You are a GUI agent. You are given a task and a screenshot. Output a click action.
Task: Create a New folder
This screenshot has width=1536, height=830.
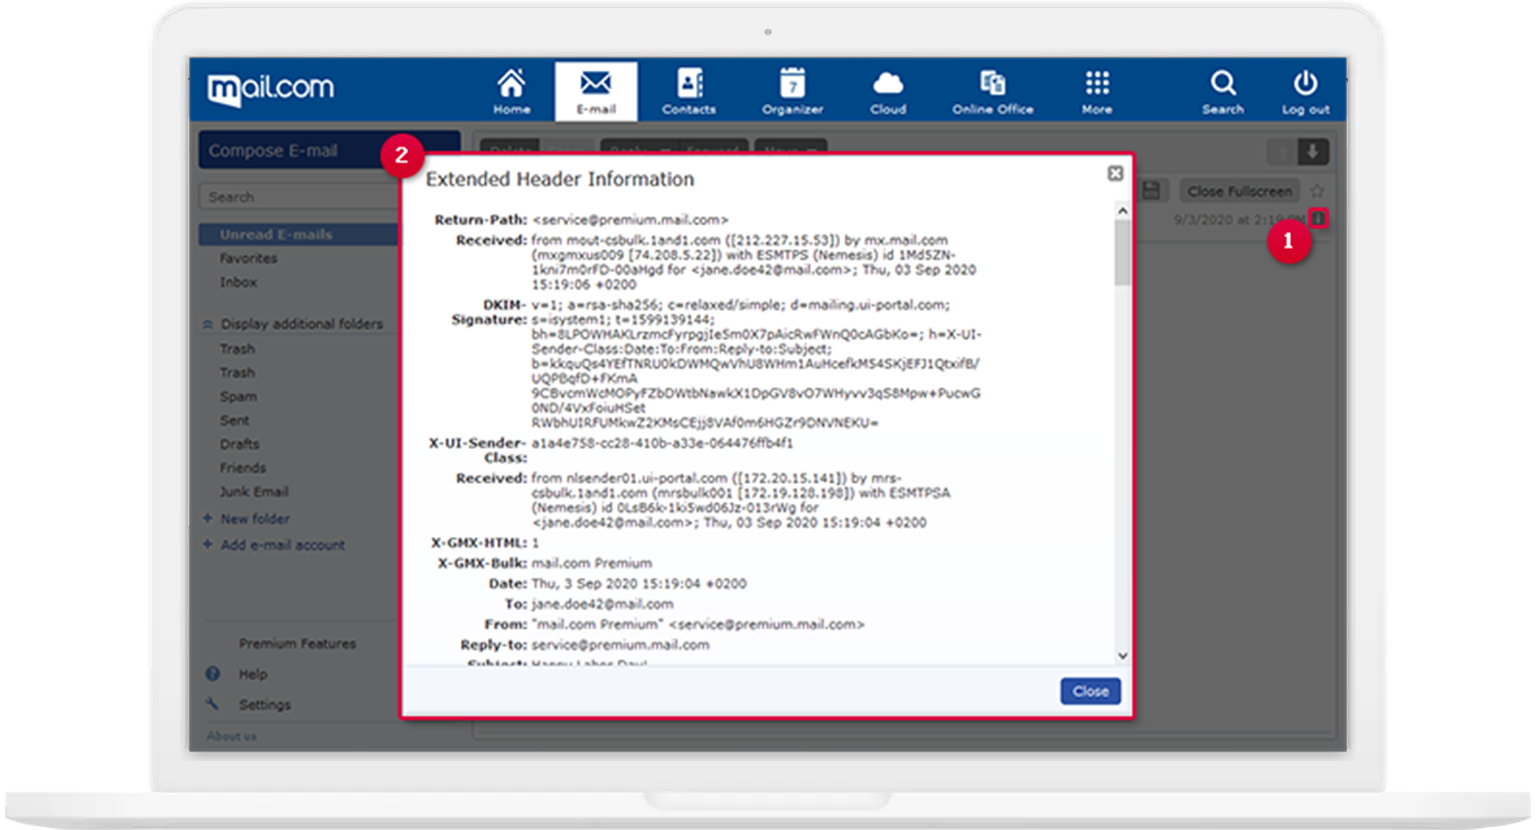pyautogui.click(x=246, y=519)
